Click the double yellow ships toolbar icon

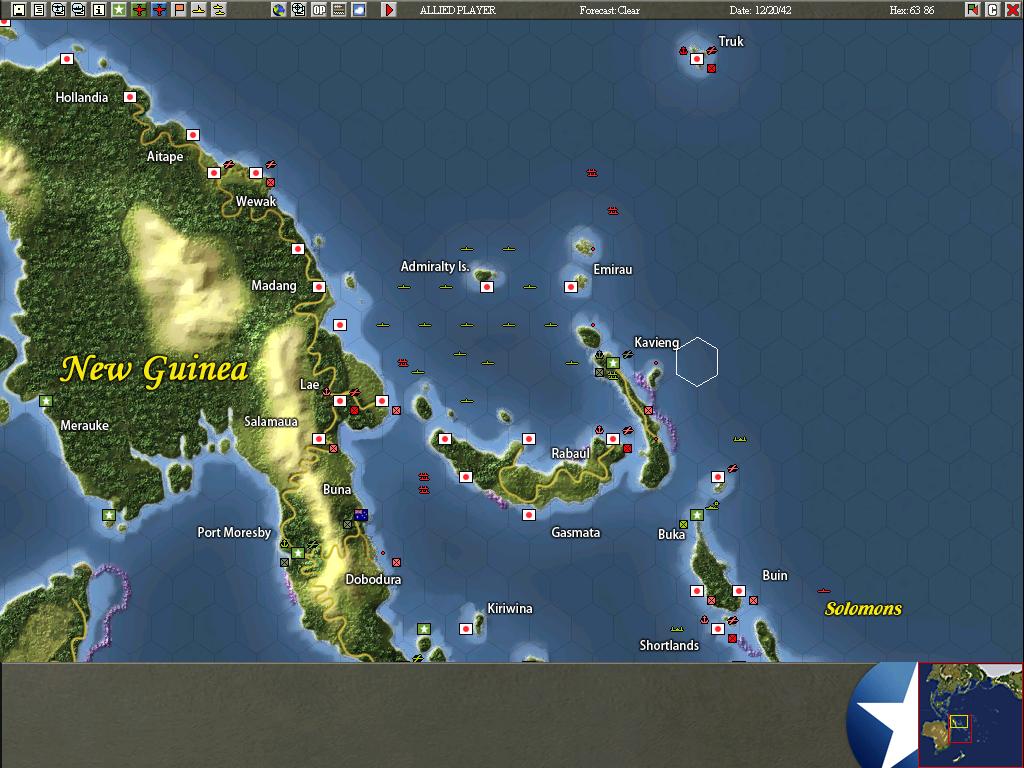(x=219, y=10)
